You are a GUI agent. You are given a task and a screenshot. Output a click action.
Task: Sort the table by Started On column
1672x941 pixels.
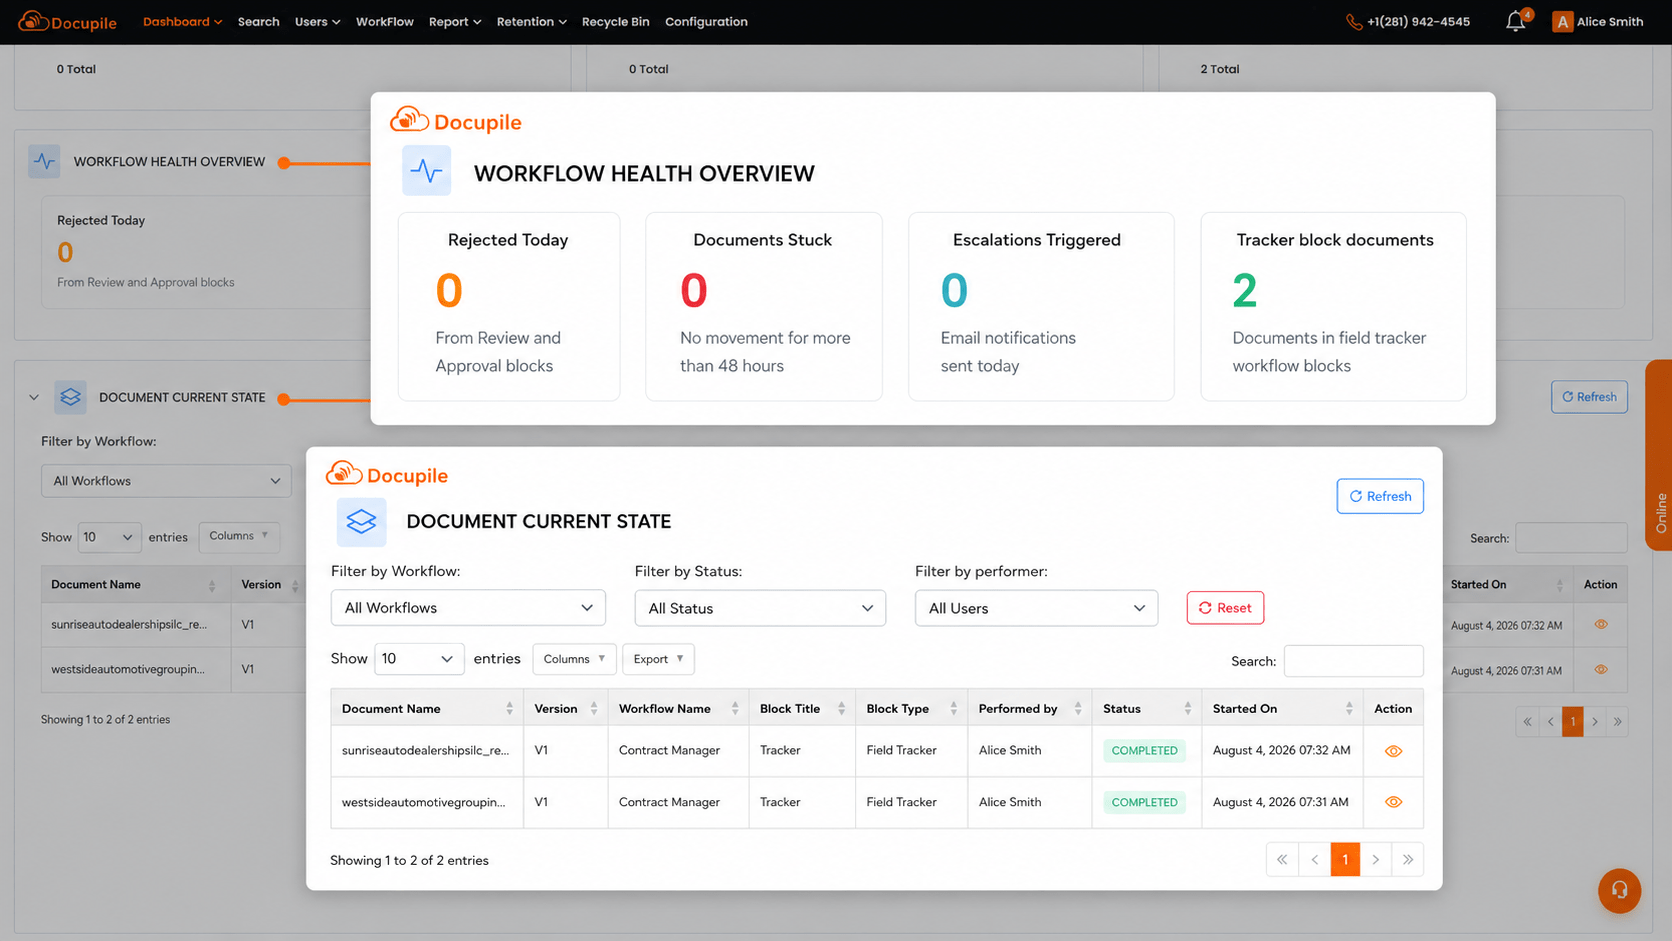pos(1282,708)
